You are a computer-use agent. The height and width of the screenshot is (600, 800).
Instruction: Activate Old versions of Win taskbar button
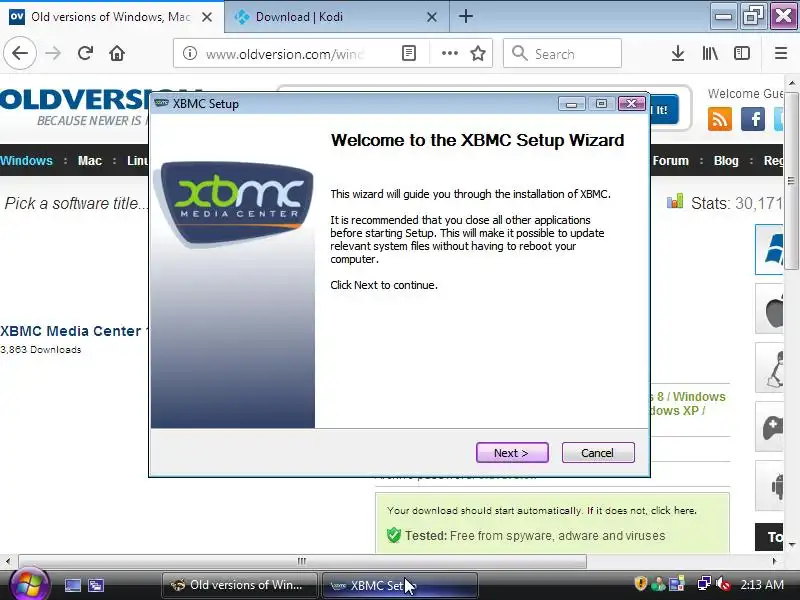[240, 585]
